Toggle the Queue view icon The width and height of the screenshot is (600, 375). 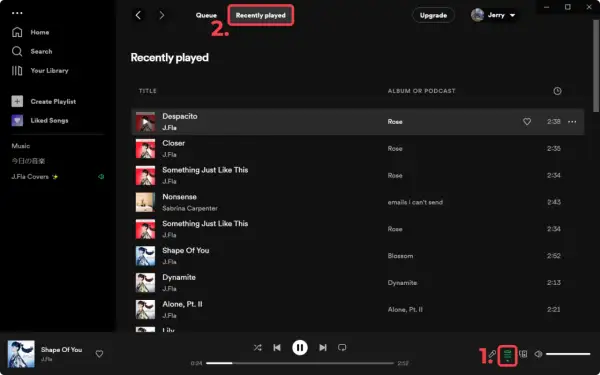508,355
